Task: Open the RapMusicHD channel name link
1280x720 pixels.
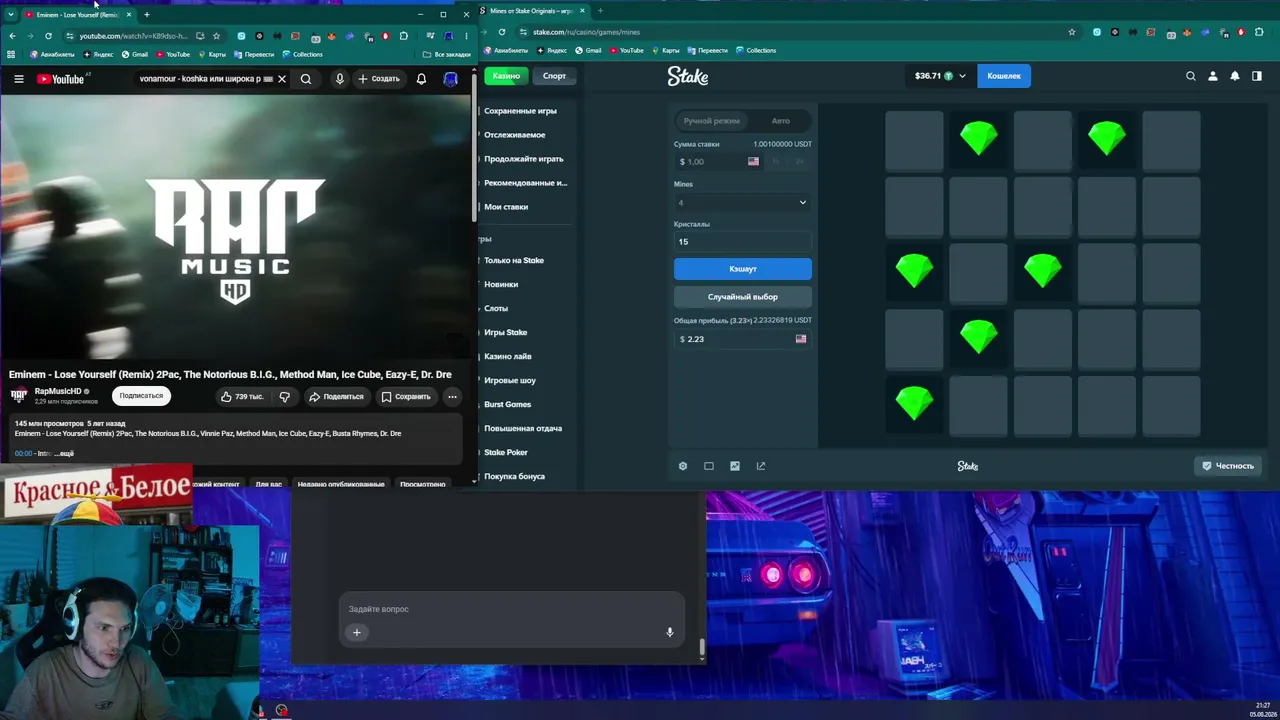Action: click(x=58, y=391)
